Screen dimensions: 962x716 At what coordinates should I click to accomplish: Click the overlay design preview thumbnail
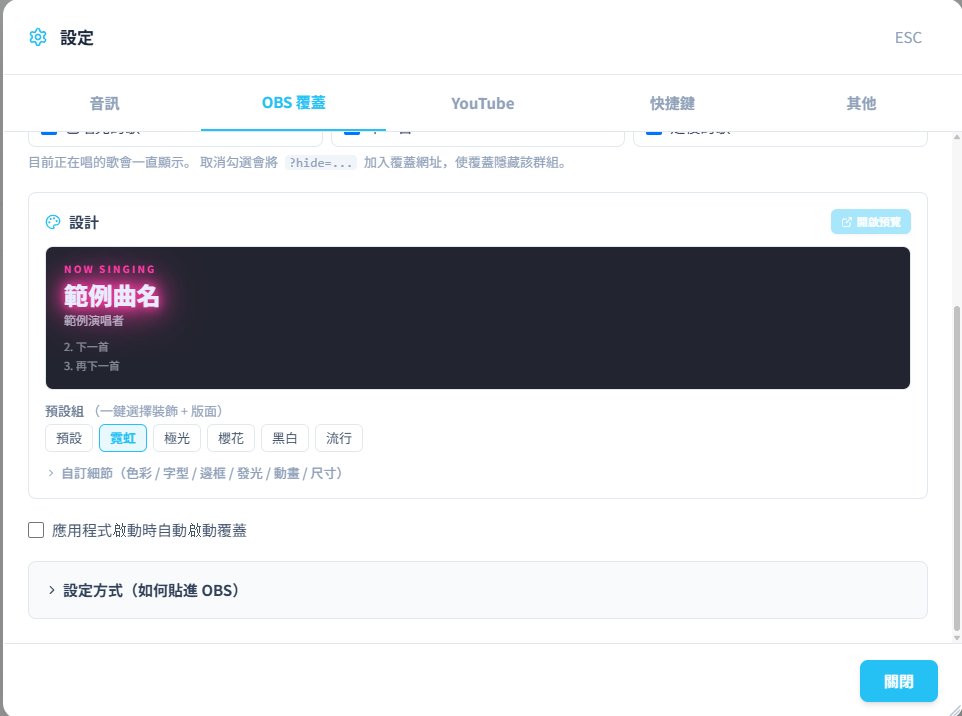tap(478, 318)
